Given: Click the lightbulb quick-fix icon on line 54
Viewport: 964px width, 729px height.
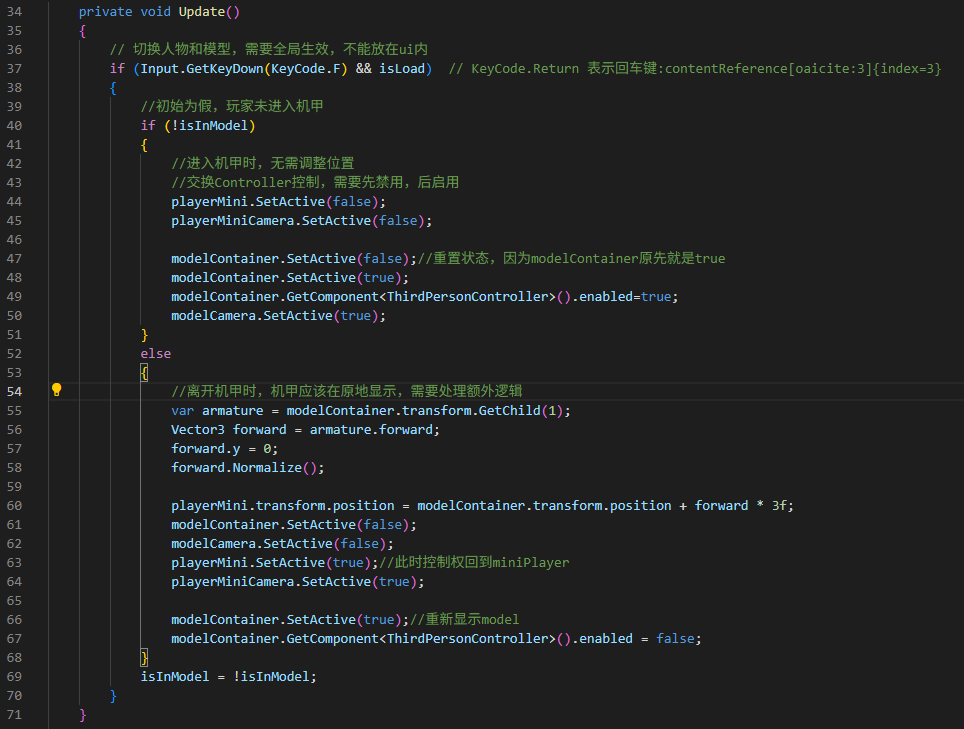Looking at the screenshot, I should [57, 390].
